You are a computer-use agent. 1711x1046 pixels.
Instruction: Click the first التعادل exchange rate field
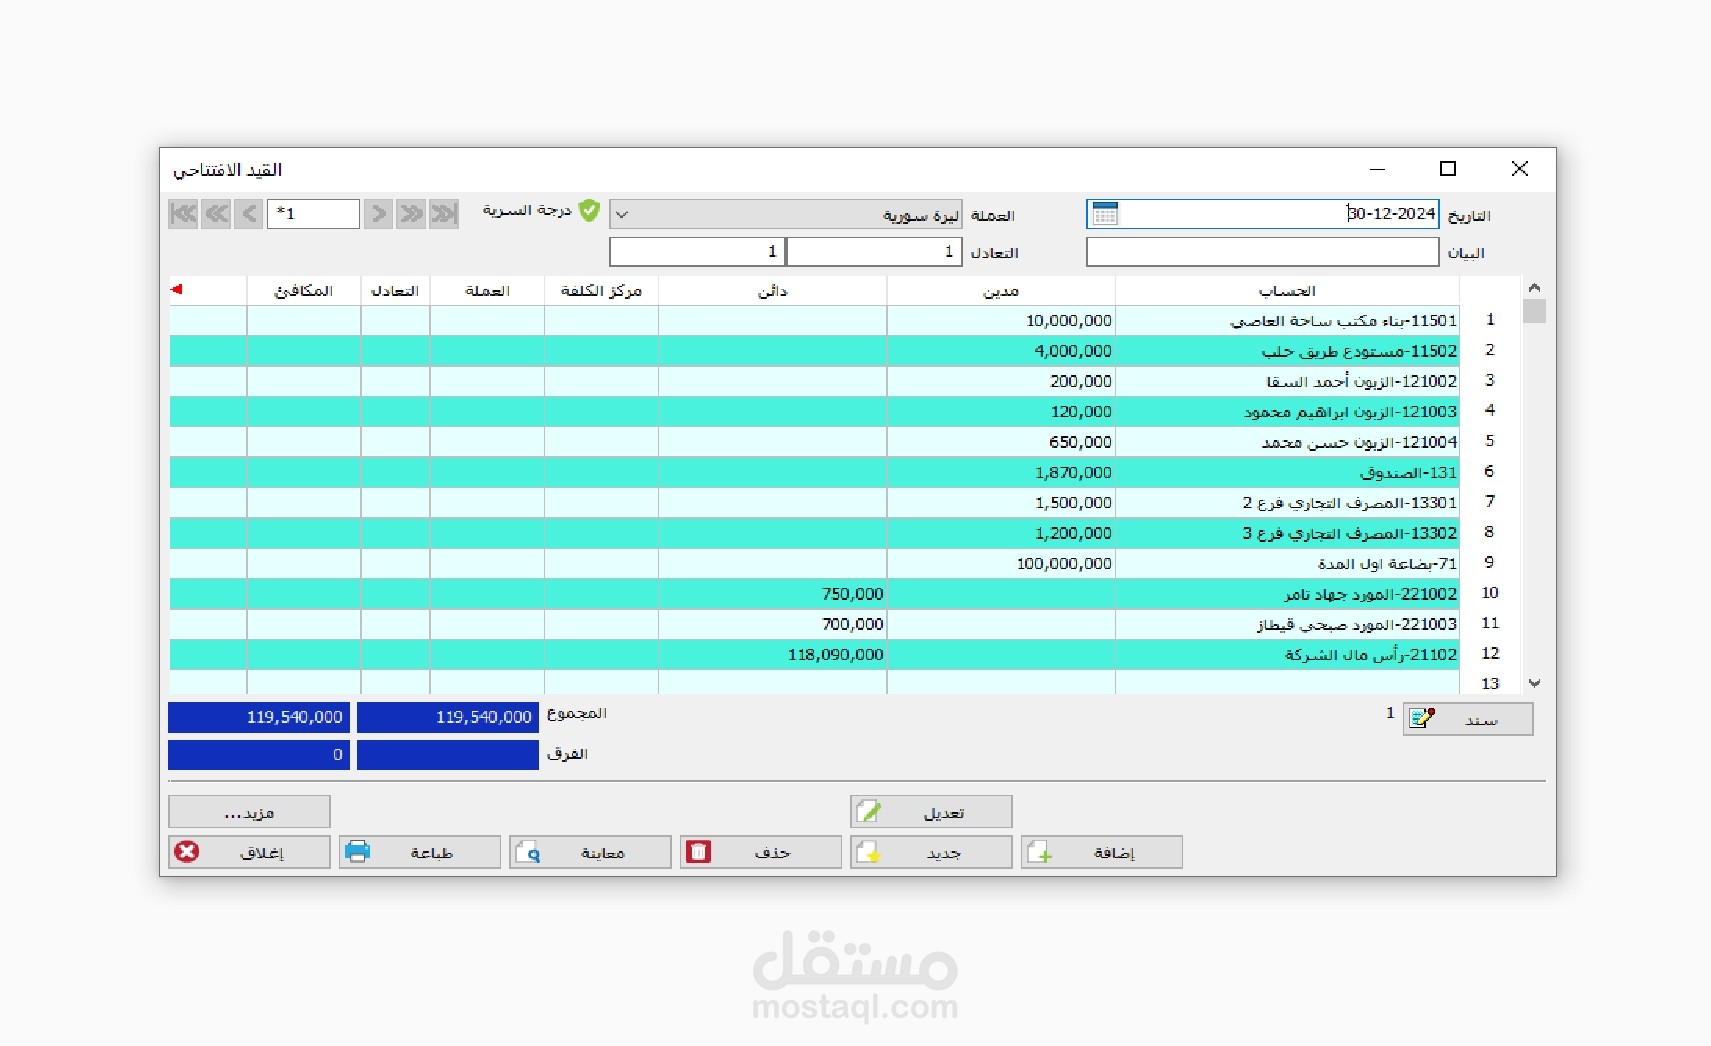pyautogui.click(x=874, y=252)
